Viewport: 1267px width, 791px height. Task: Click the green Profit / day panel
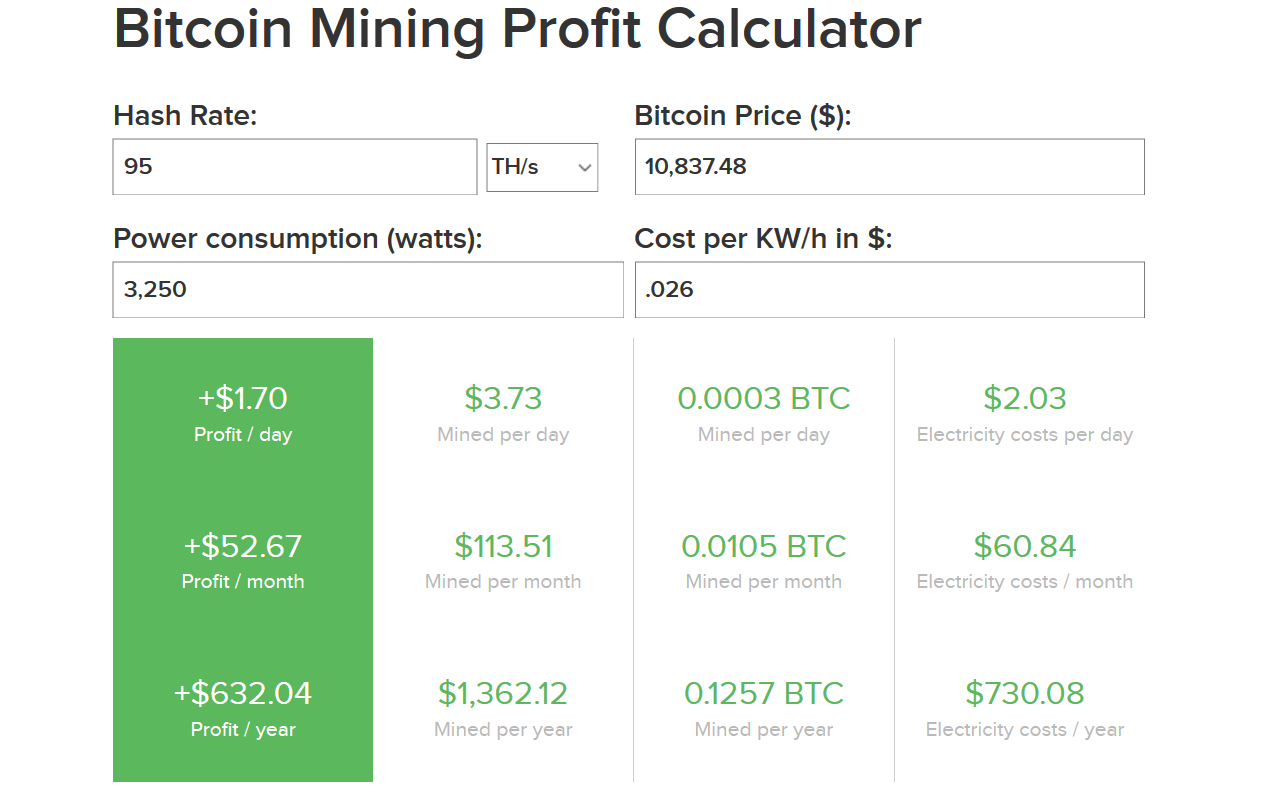click(243, 410)
